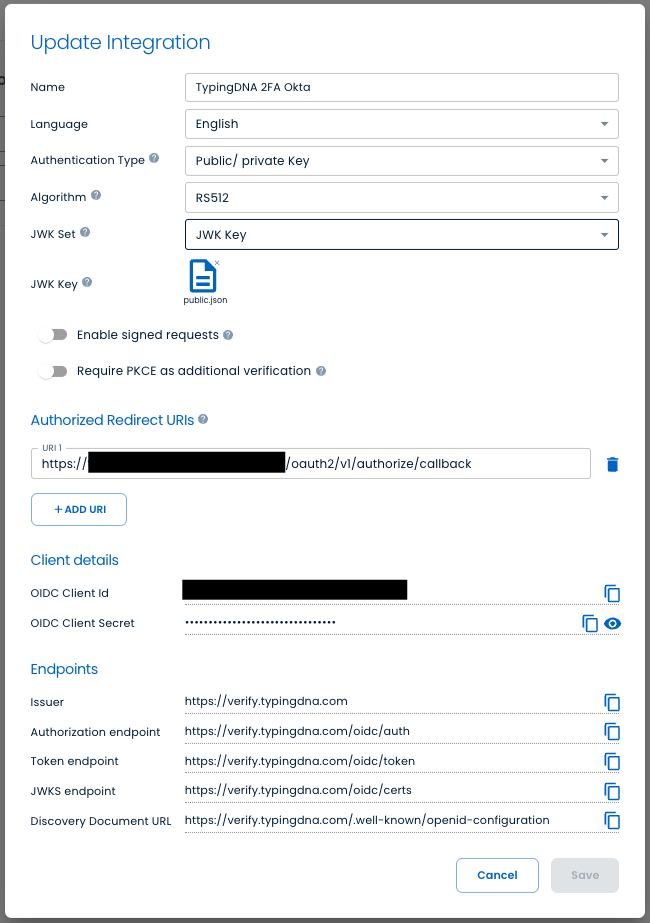Click the public.json file icon
The image size is (650, 923).
(203, 276)
